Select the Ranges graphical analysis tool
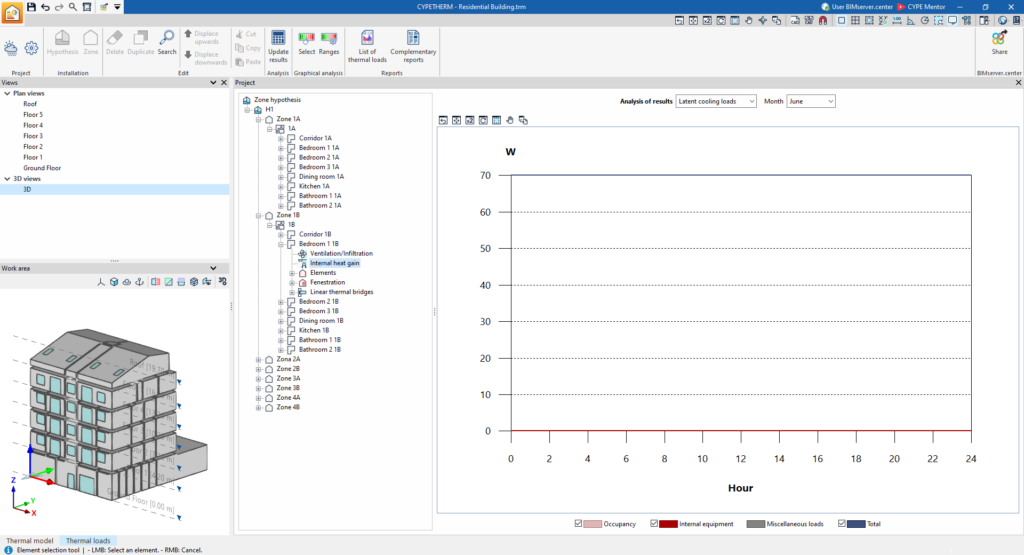The image size is (1024, 555). click(328, 43)
